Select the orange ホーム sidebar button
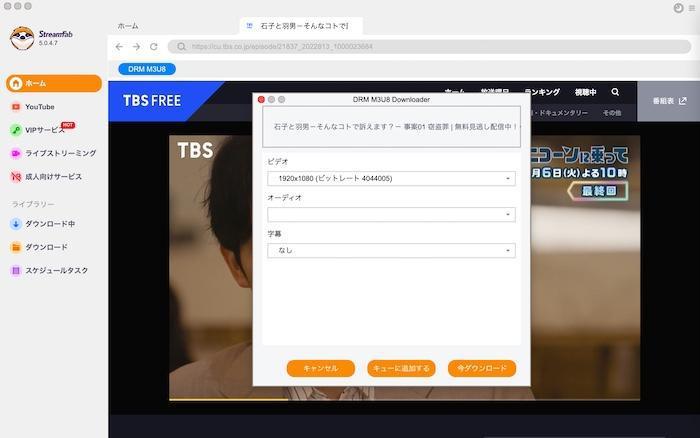 tap(54, 83)
